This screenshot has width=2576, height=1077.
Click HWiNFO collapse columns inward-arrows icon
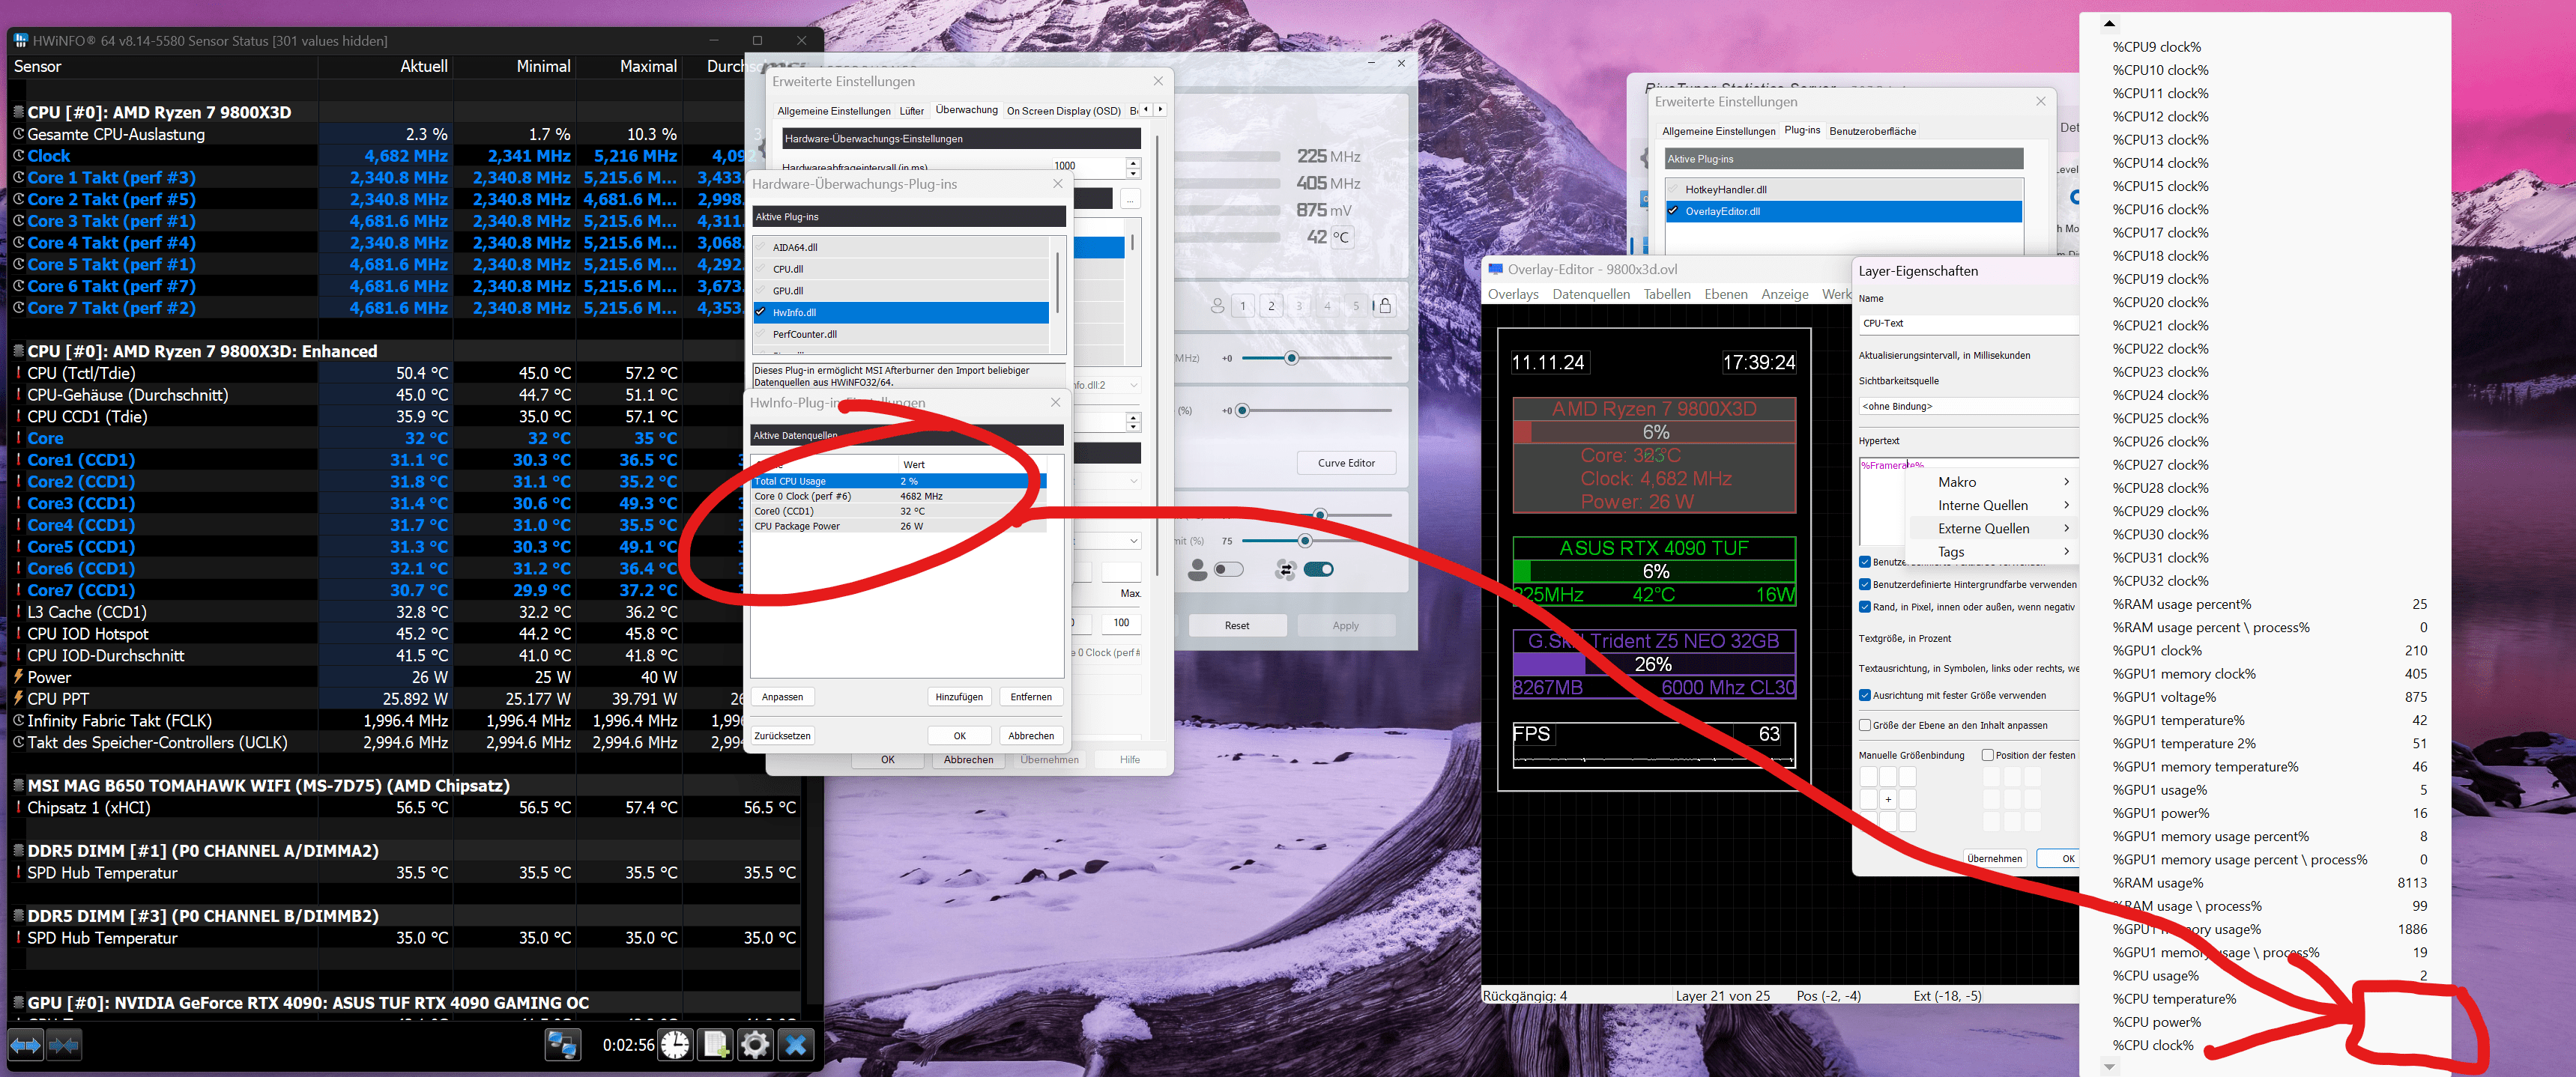(x=63, y=1045)
